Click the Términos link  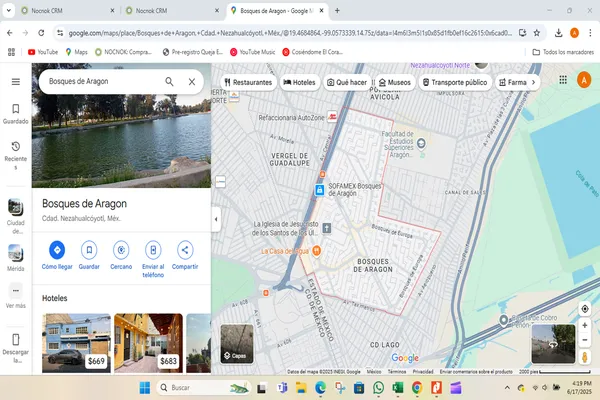click(397, 372)
